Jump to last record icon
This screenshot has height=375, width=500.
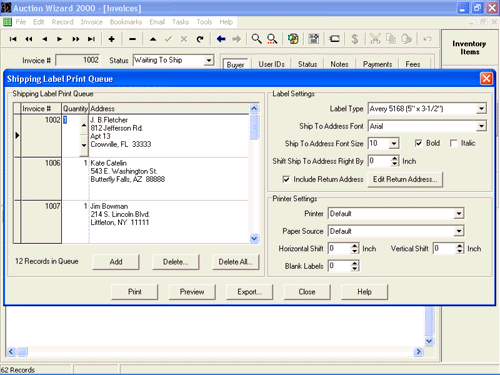91,39
